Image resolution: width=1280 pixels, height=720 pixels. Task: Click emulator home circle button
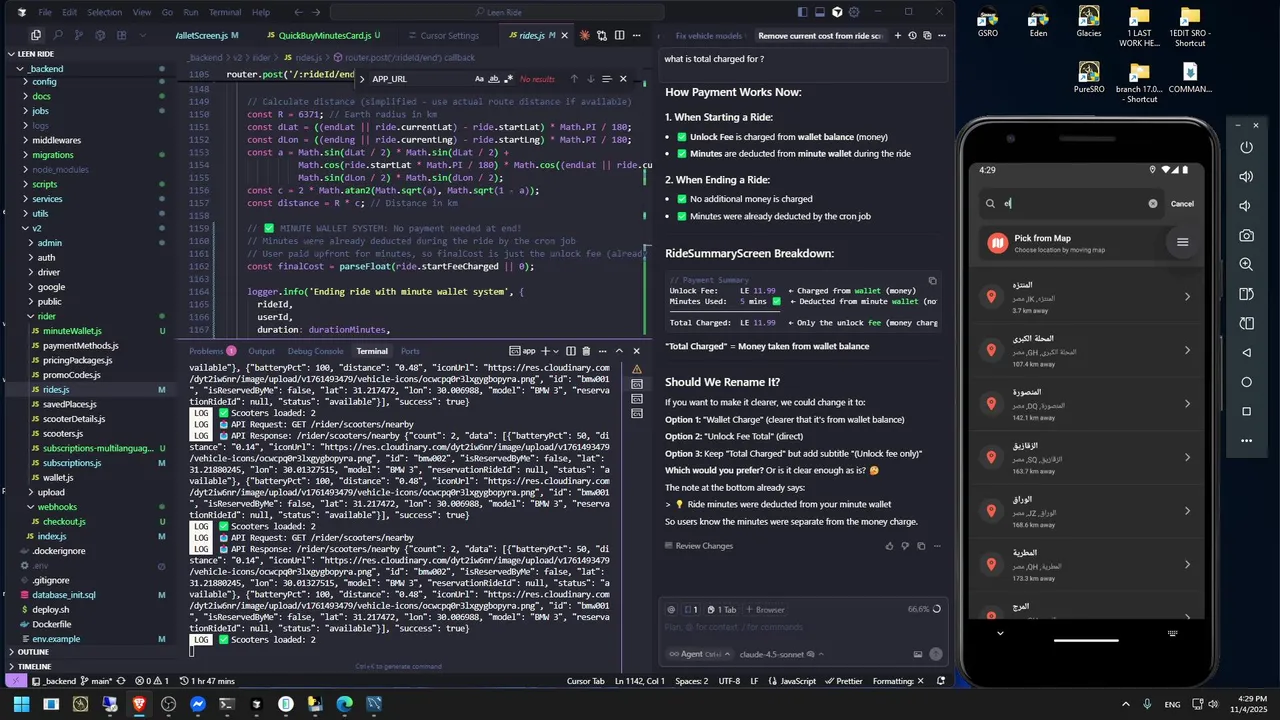[x=1246, y=382]
